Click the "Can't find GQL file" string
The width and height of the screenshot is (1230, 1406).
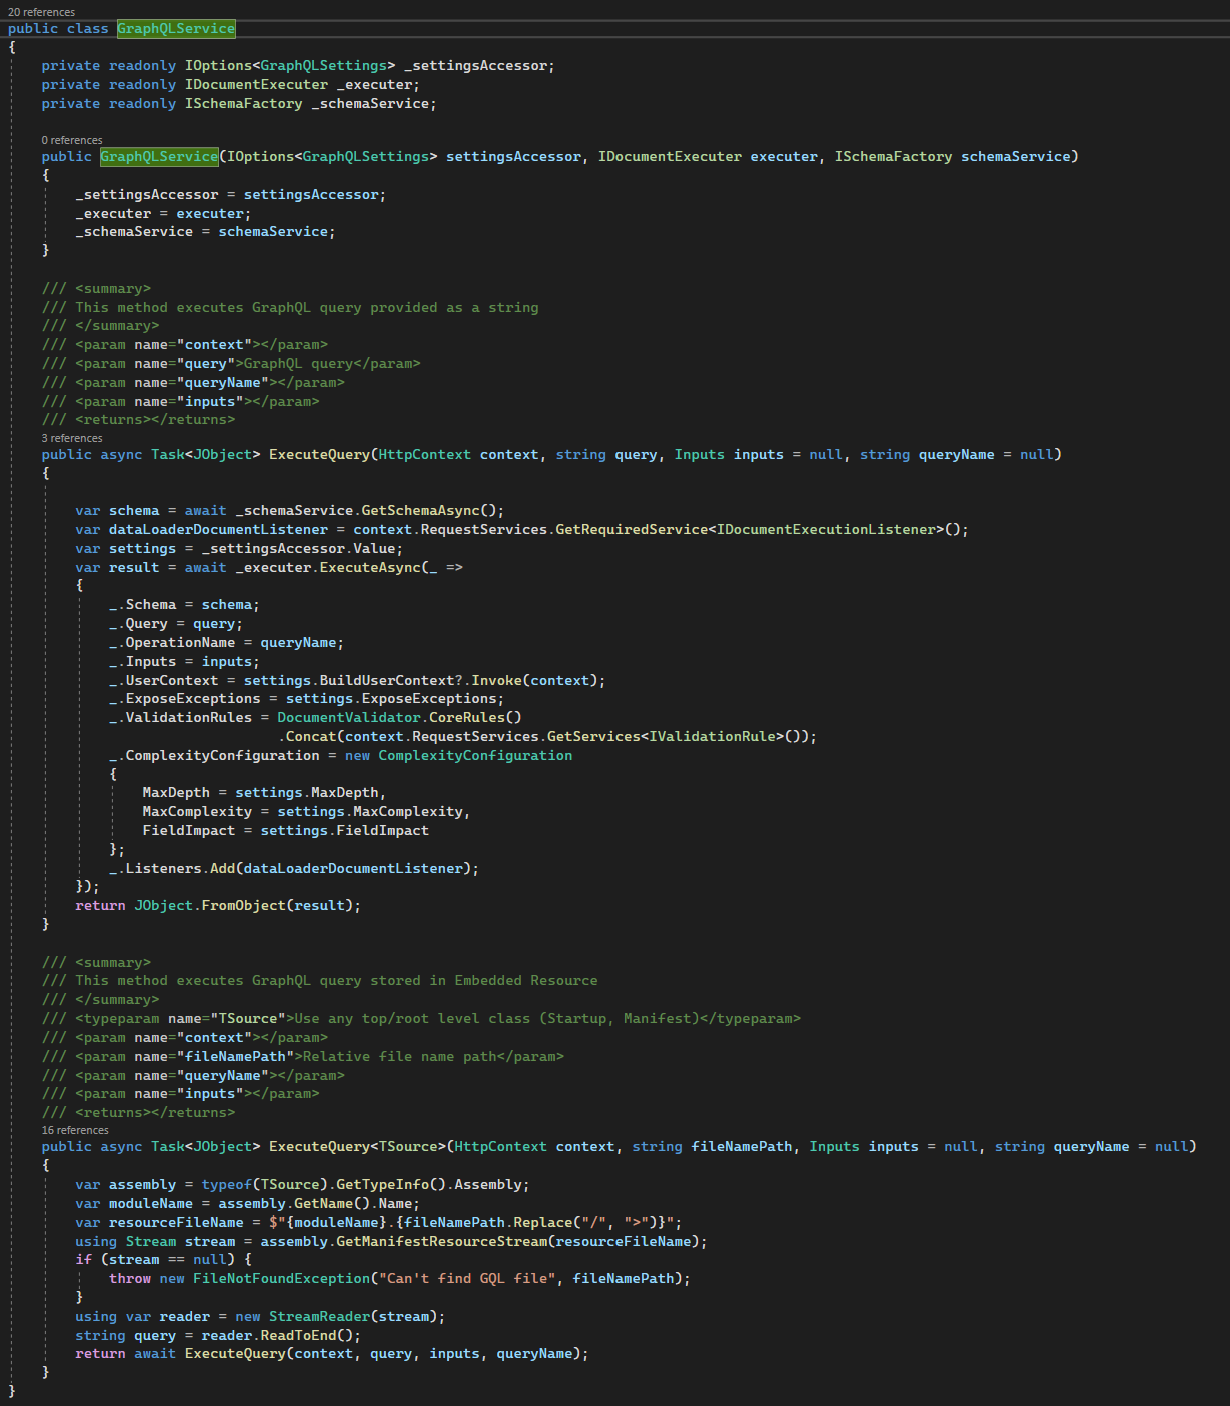coord(466,1279)
